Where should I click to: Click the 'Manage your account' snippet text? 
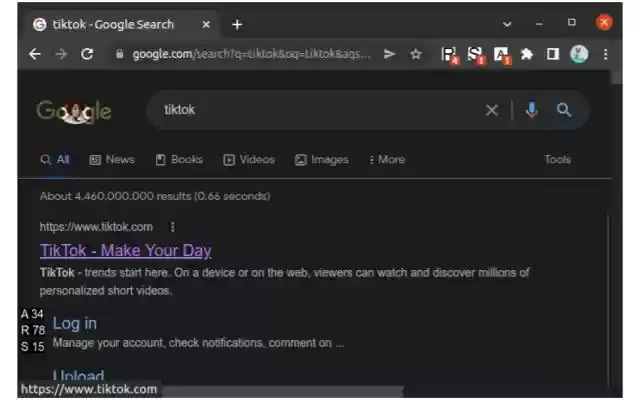(198, 343)
